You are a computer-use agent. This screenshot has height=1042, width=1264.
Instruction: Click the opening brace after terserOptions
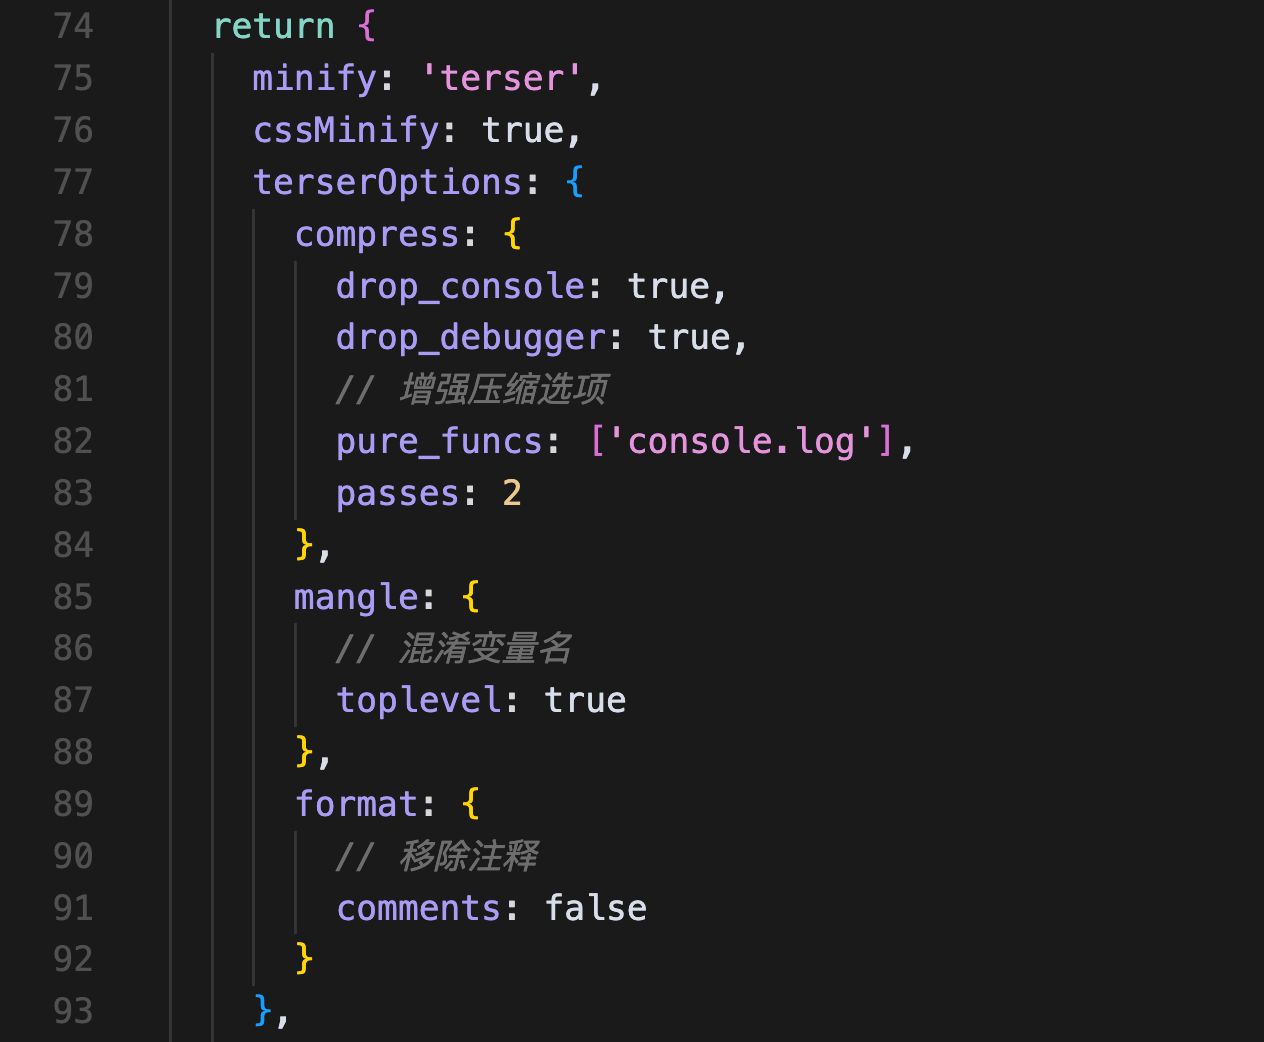pos(574,182)
